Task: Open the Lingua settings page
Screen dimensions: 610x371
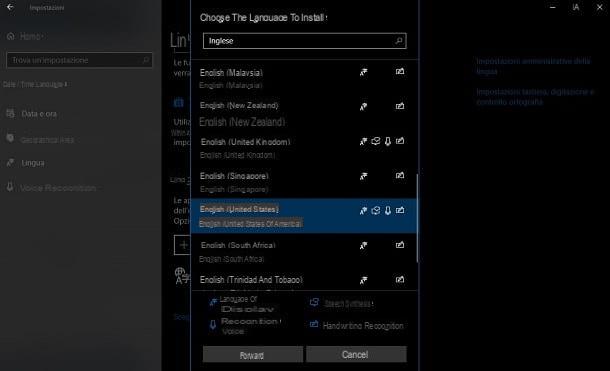Action: tap(33, 163)
